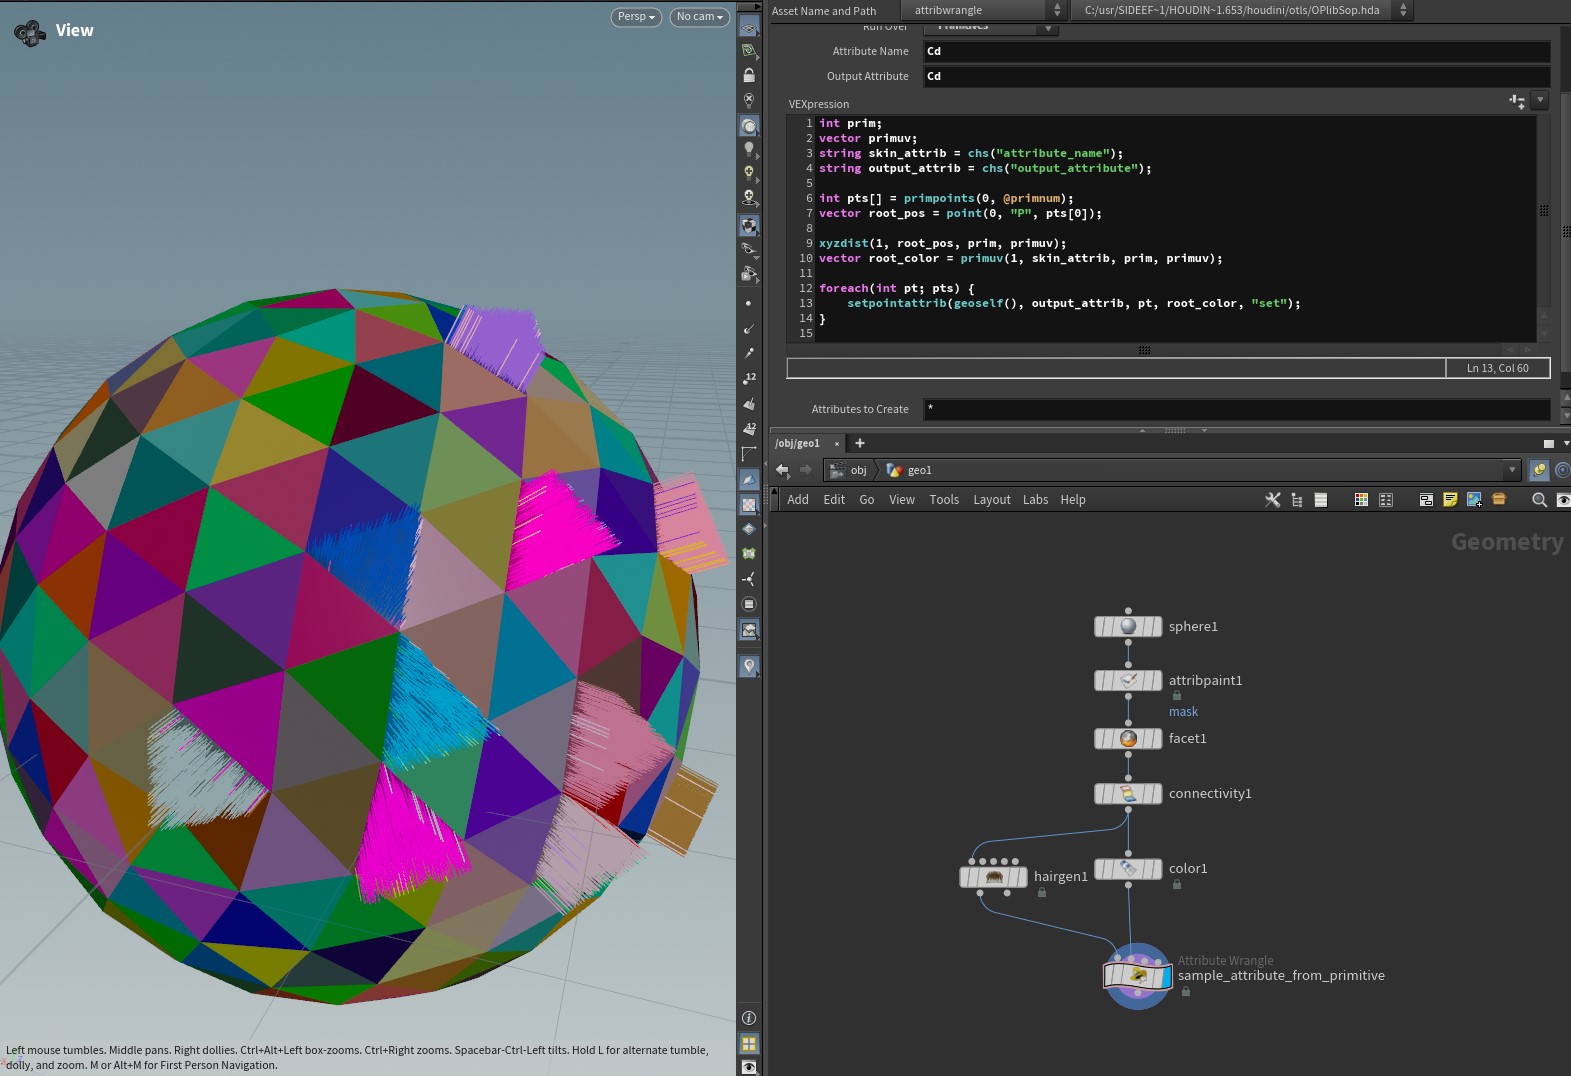Open the Tools menu
The image size is (1571, 1076).
944,499
